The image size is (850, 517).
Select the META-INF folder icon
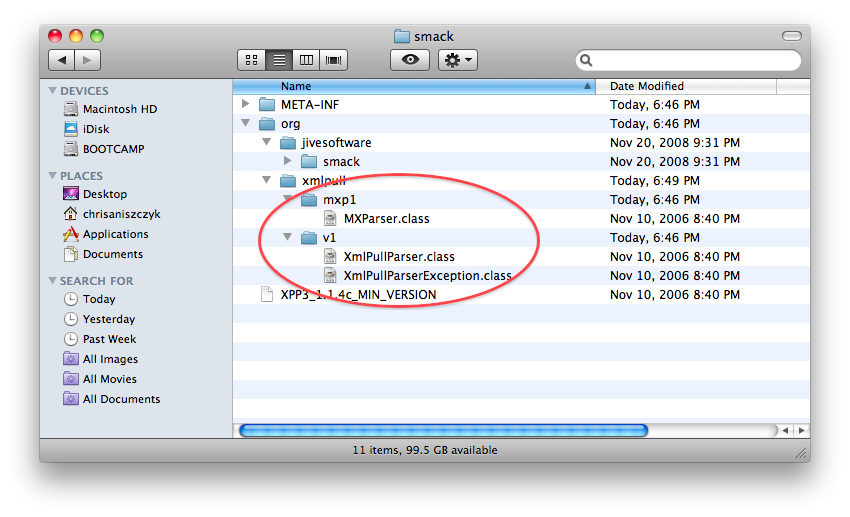(x=267, y=104)
